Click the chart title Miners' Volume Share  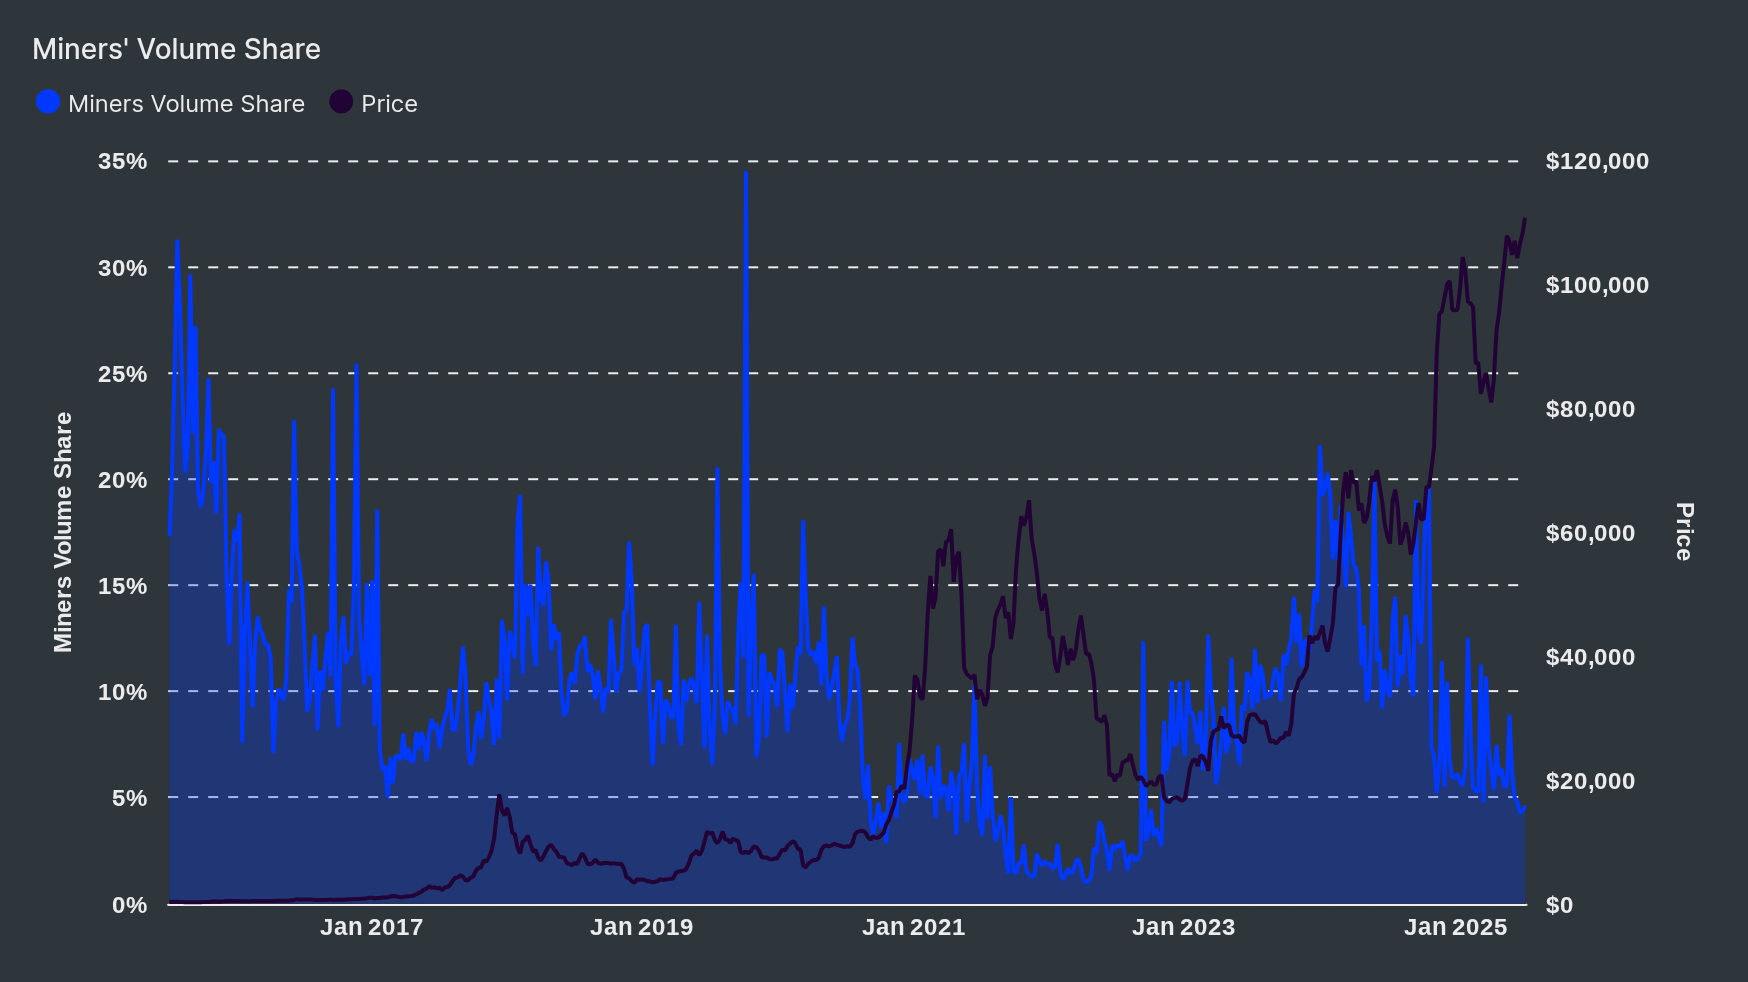tap(175, 48)
